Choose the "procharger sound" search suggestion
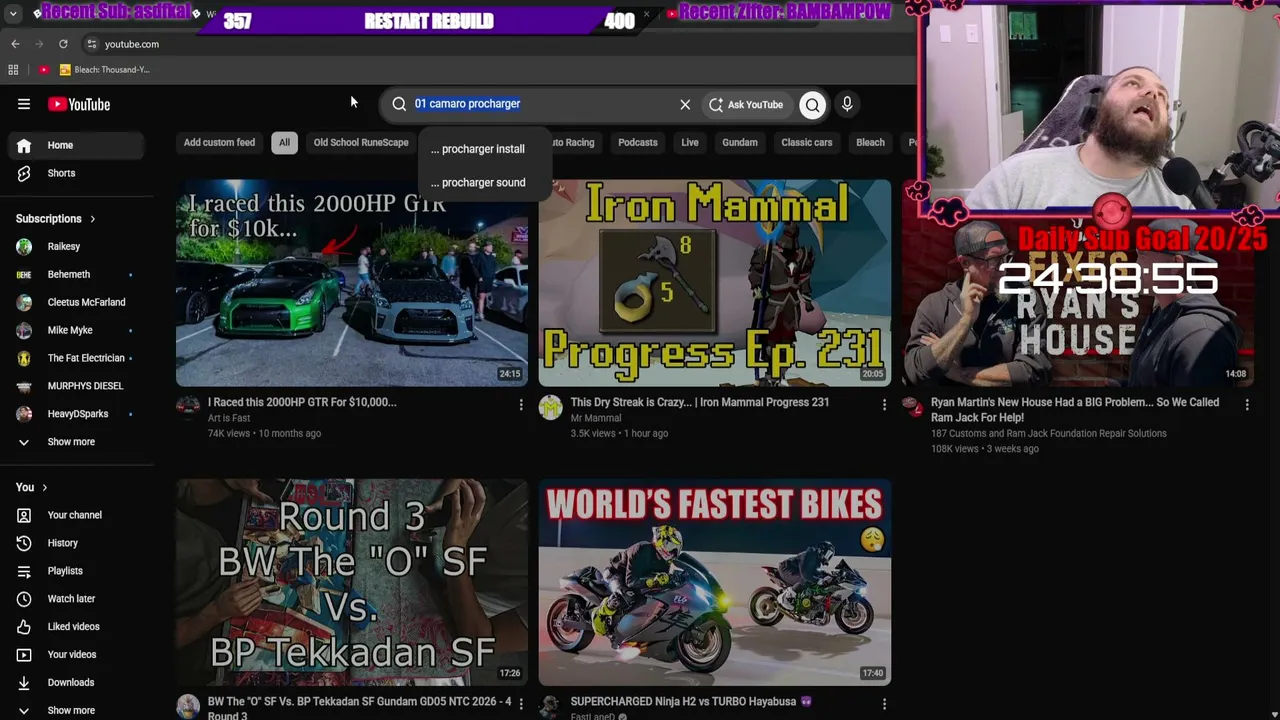 click(484, 183)
